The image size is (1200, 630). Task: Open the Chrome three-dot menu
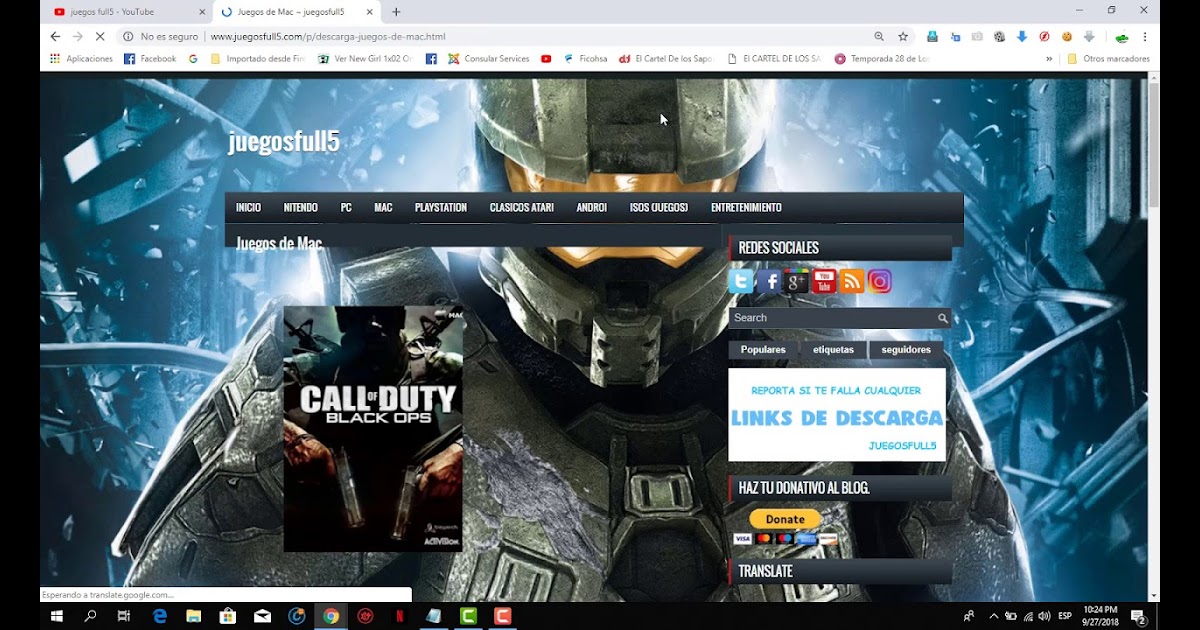point(1145,36)
